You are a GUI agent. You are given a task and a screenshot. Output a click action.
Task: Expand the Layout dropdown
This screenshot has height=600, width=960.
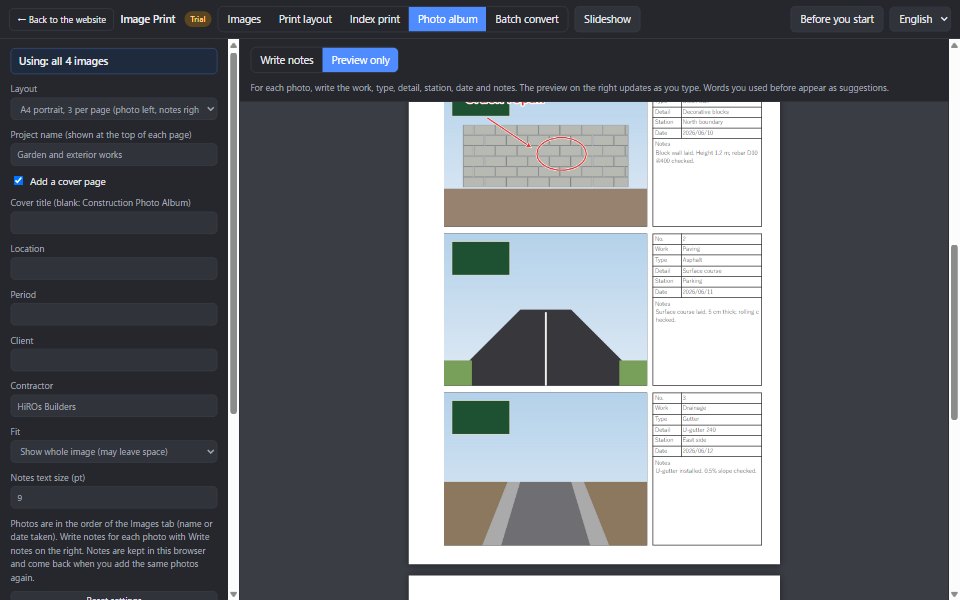coord(114,110)
